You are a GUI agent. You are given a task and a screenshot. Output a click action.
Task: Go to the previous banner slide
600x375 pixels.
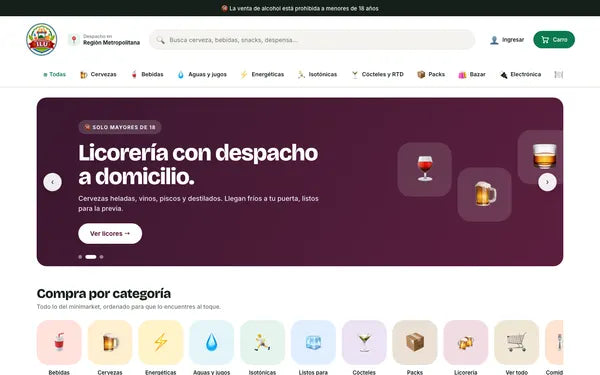[x=52, y=182]
